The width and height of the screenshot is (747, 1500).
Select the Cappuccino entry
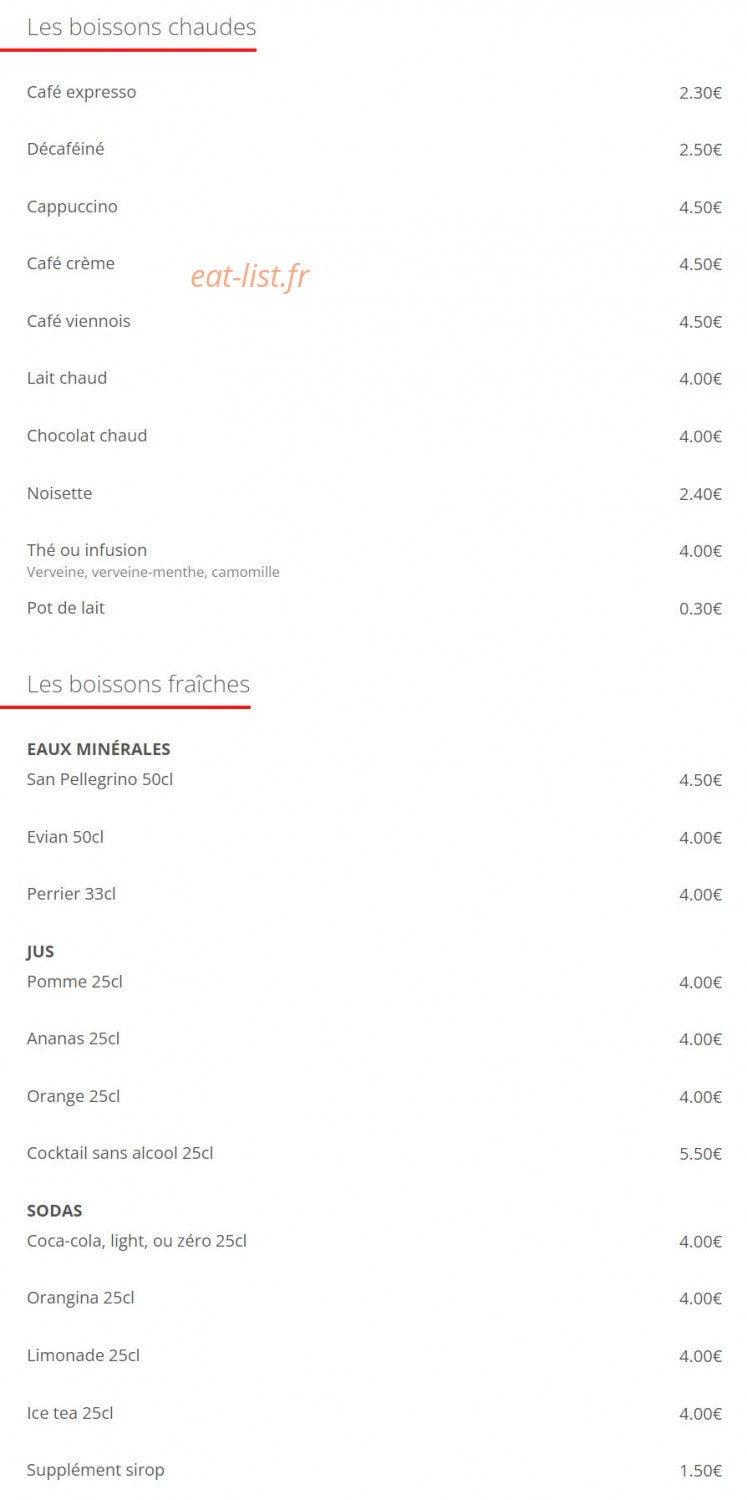[x=72, y=207]
